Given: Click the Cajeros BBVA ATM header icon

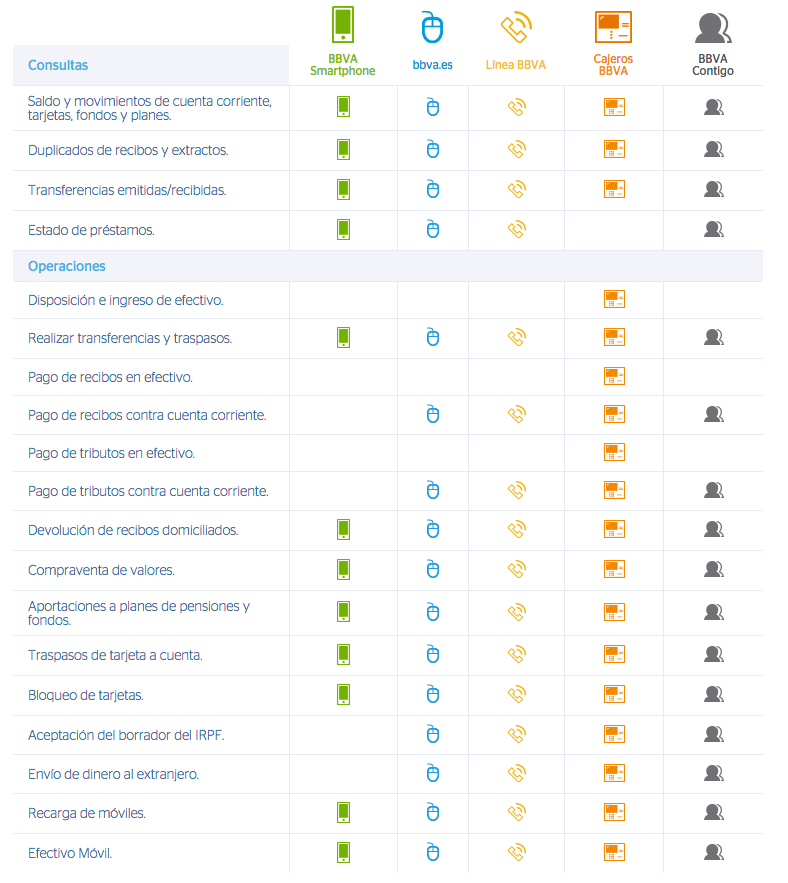Looking at the screenshot, I should (x=613, y=27).
